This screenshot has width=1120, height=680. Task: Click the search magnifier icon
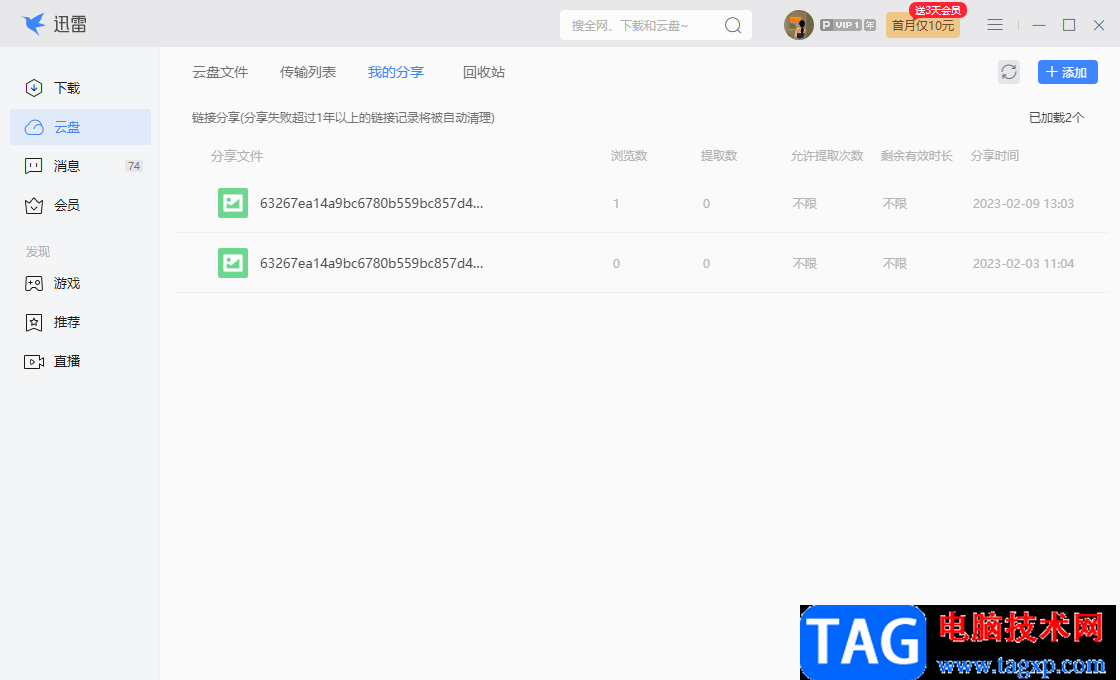point(733,26)
